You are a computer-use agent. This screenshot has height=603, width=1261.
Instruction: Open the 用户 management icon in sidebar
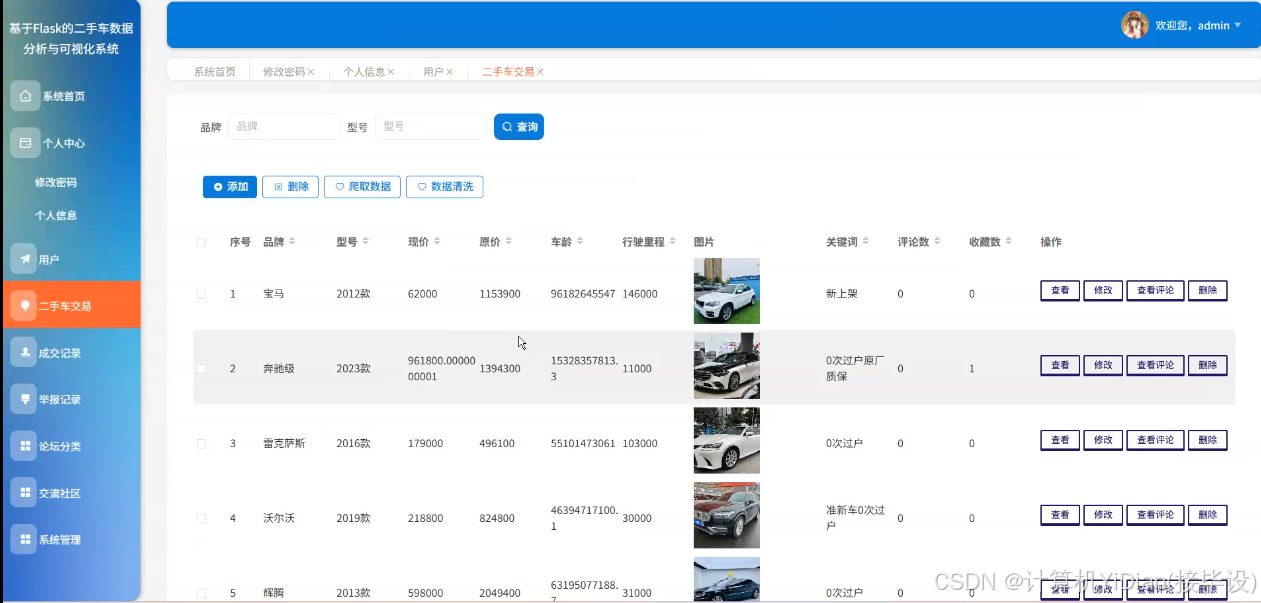tap(25, 258)
